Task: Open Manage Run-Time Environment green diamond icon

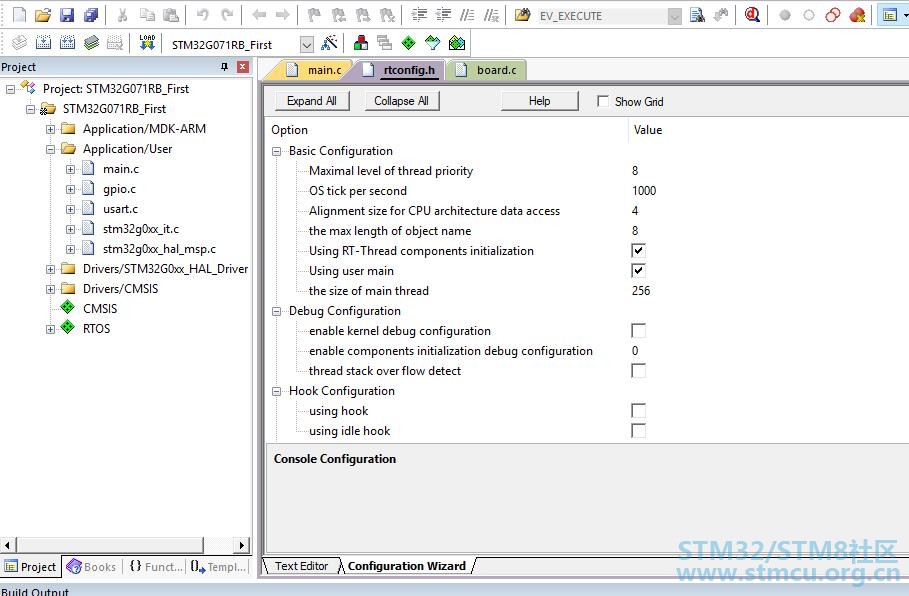Action: (x=409, y=43)
